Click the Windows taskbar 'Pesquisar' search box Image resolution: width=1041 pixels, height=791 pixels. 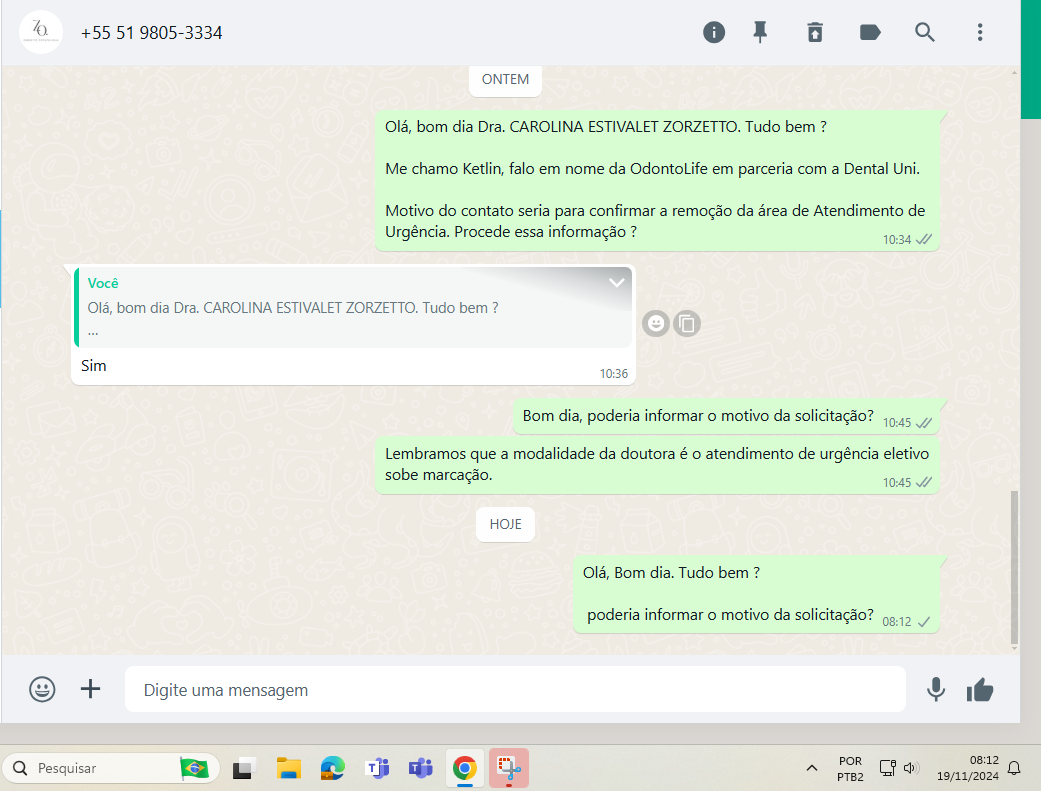tap(111, 768)
